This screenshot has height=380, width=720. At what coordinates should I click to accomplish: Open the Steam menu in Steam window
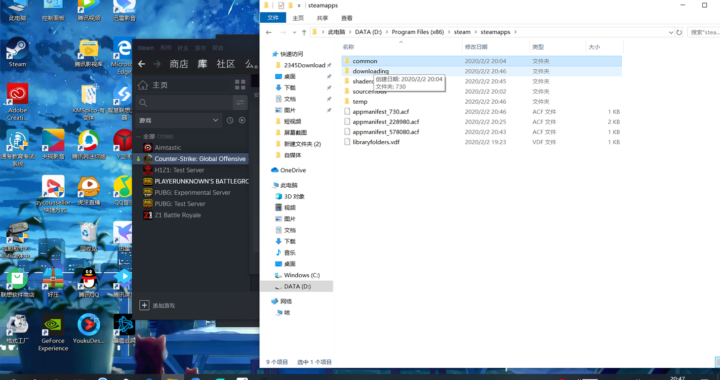[x=146, y=48]
